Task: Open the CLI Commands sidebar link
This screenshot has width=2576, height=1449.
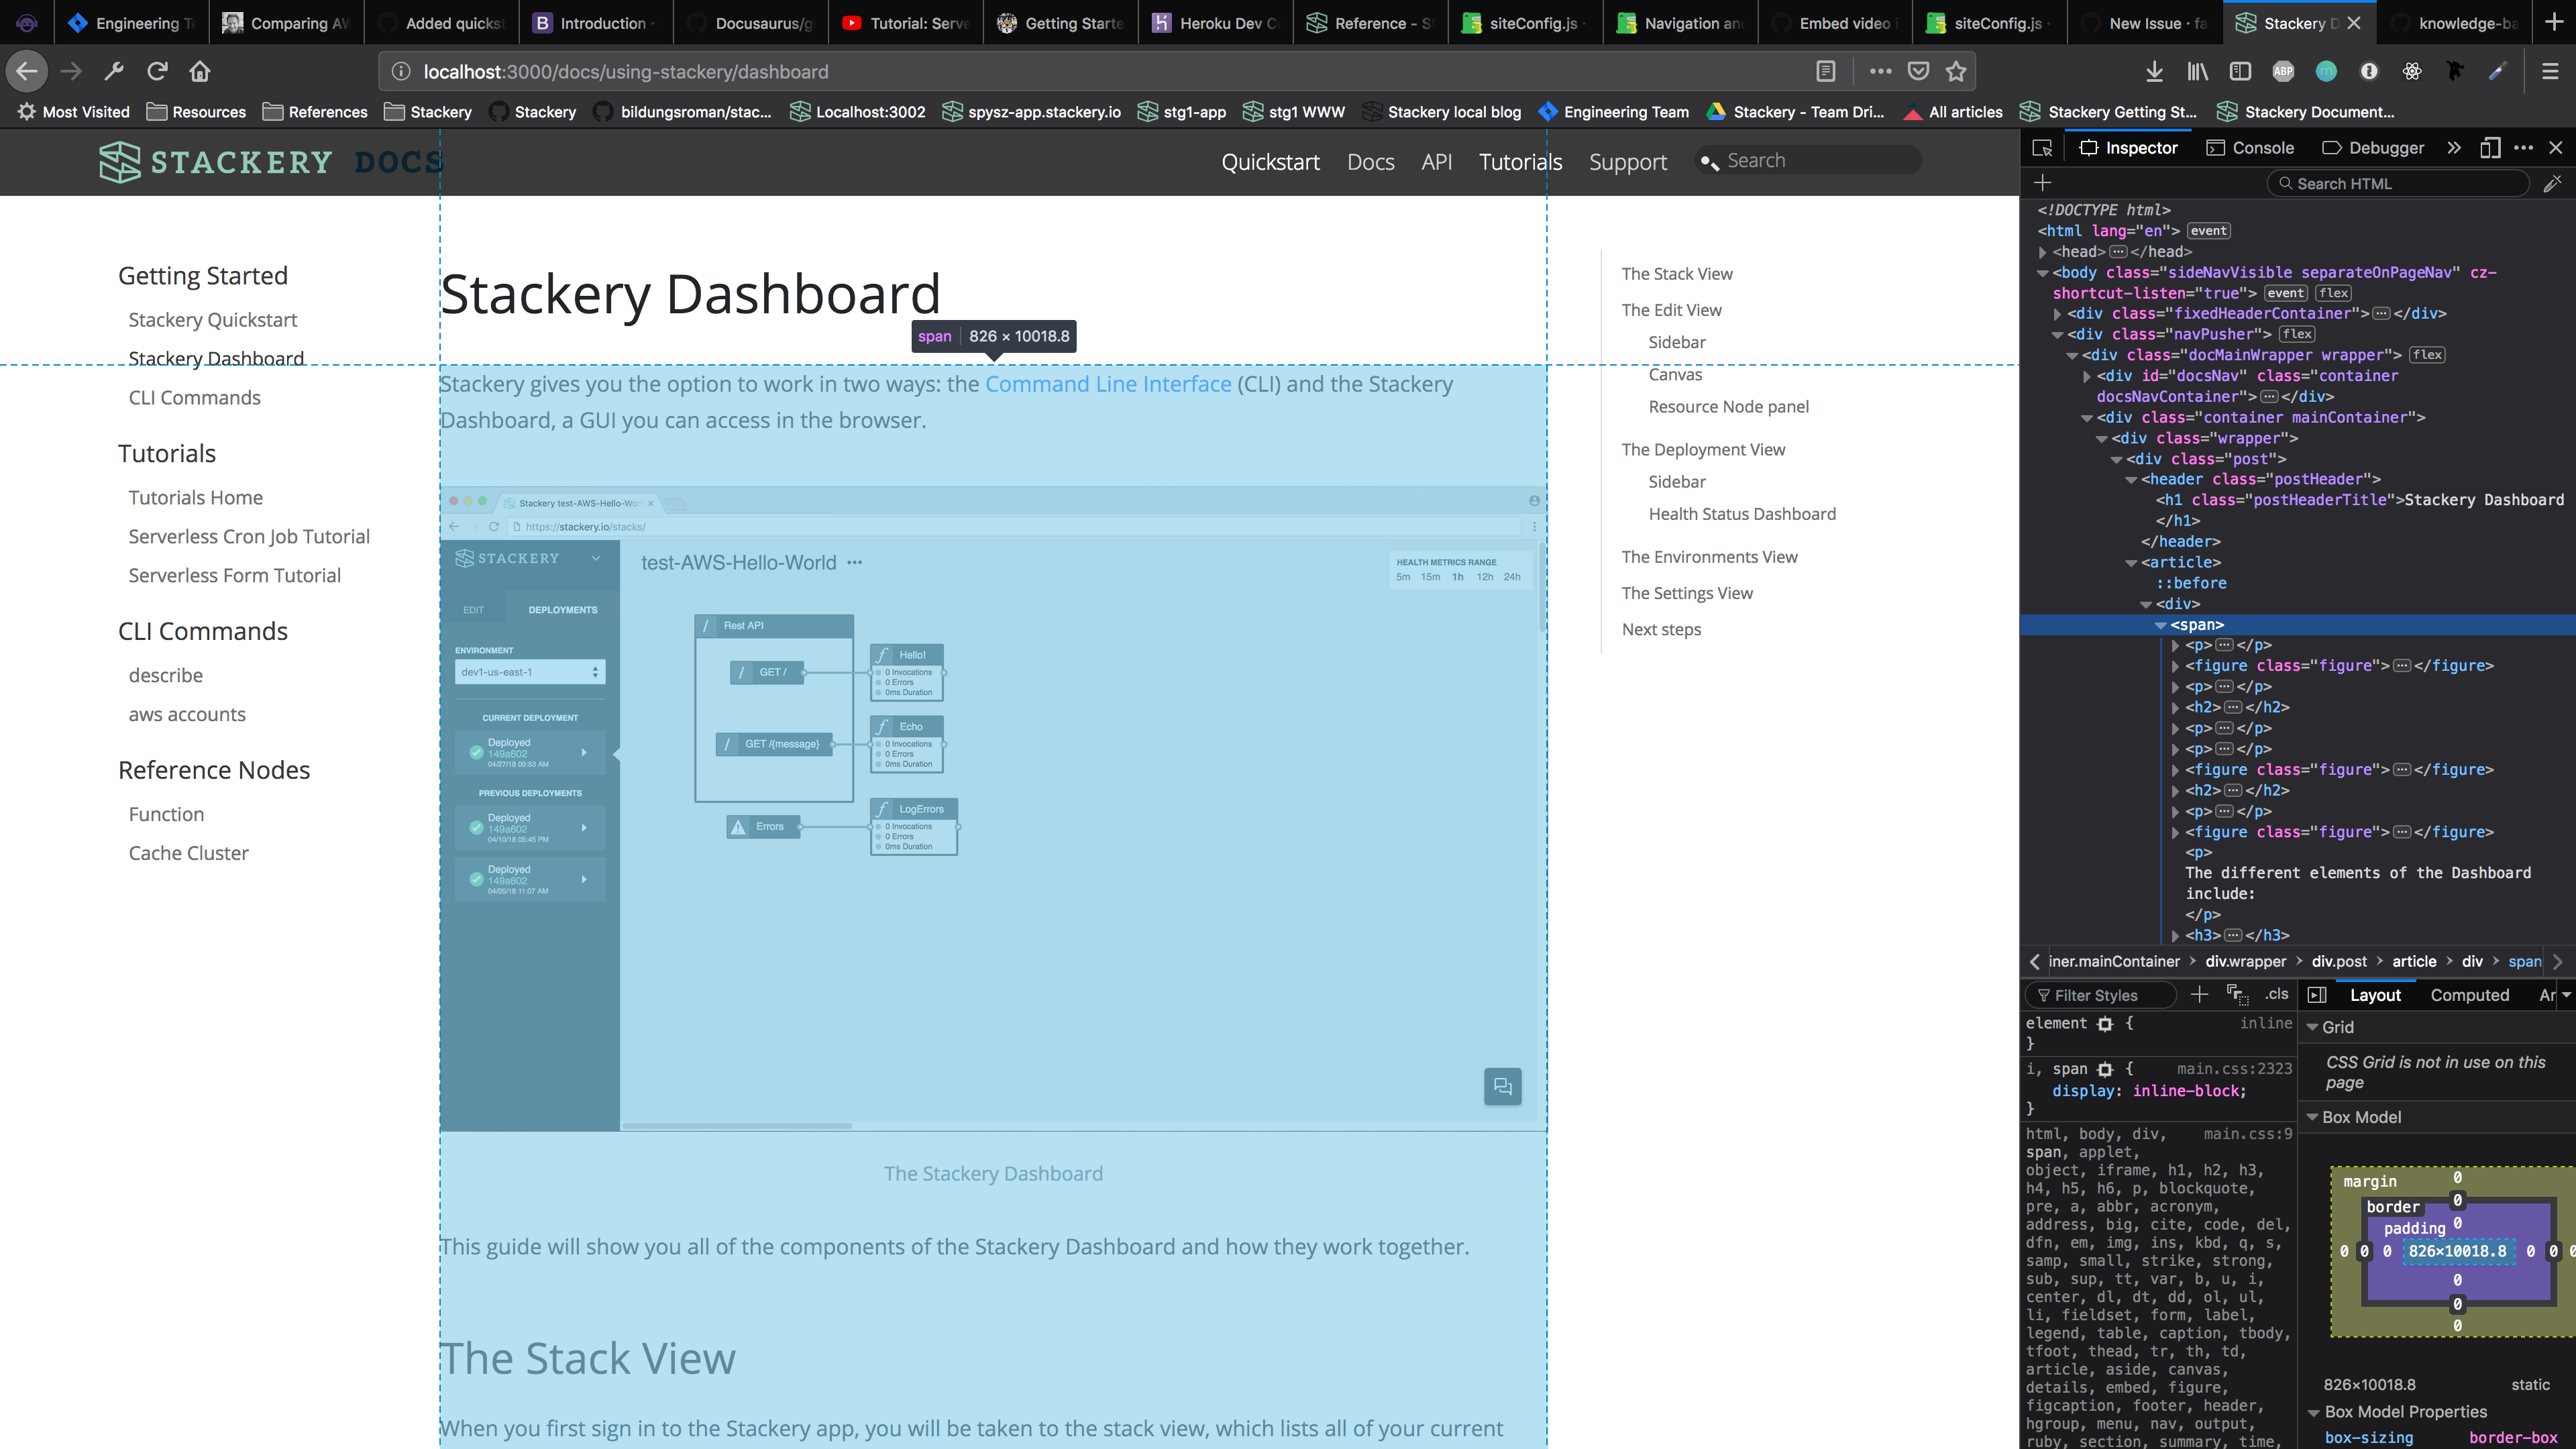Action: tap(194, 398)
